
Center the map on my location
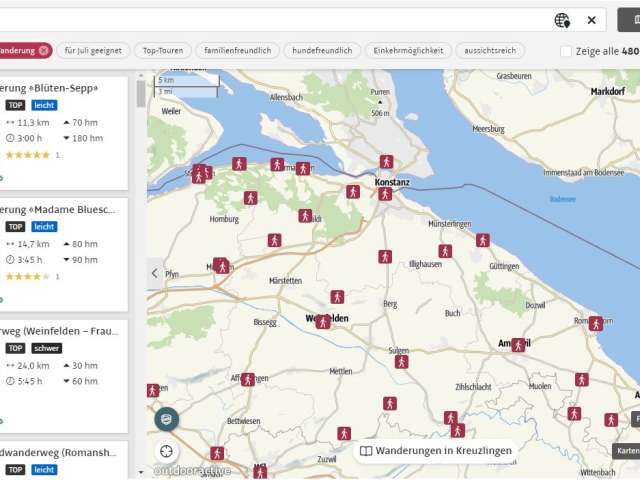pyautogui.click(x=166, y=451)
